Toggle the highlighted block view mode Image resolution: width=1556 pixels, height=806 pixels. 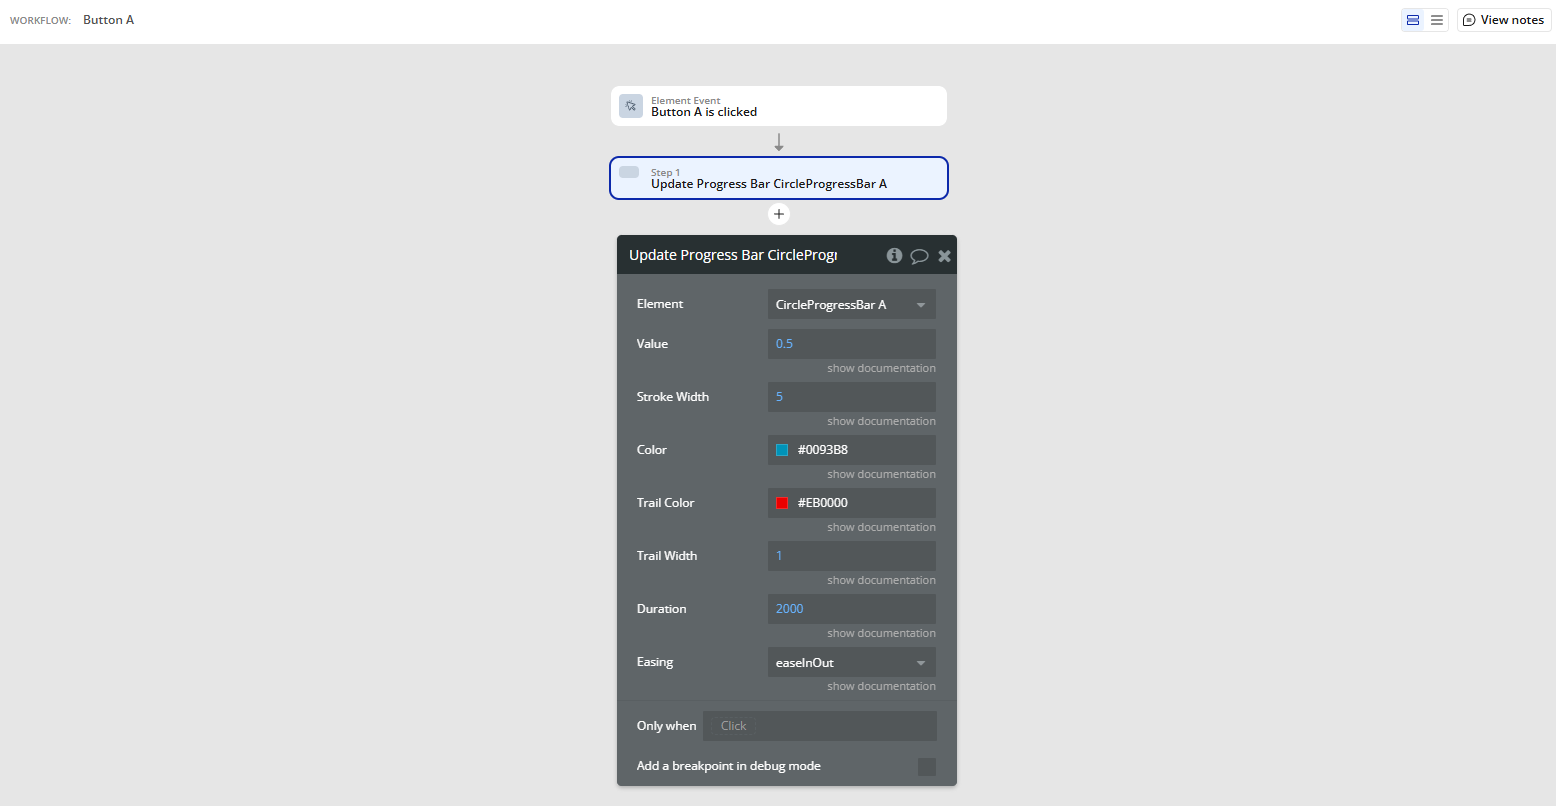click(1413, 19)
